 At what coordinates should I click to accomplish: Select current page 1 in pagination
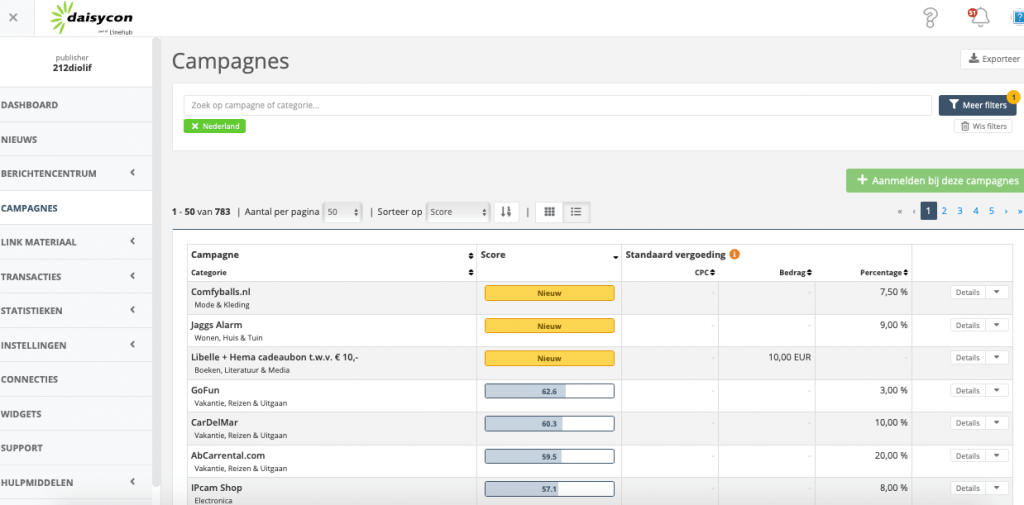(929, 211)
